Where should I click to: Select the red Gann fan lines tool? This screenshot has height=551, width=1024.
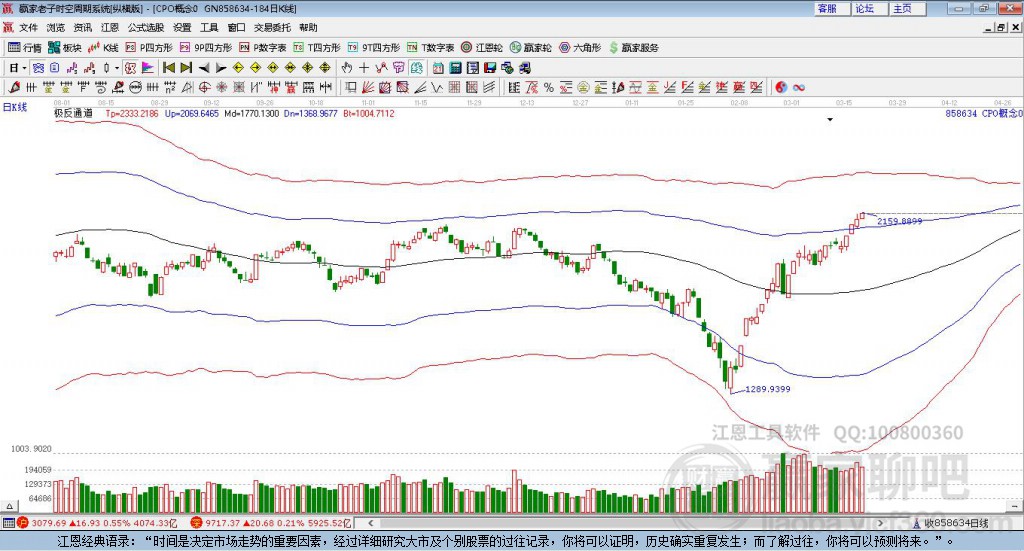(368, 87)
